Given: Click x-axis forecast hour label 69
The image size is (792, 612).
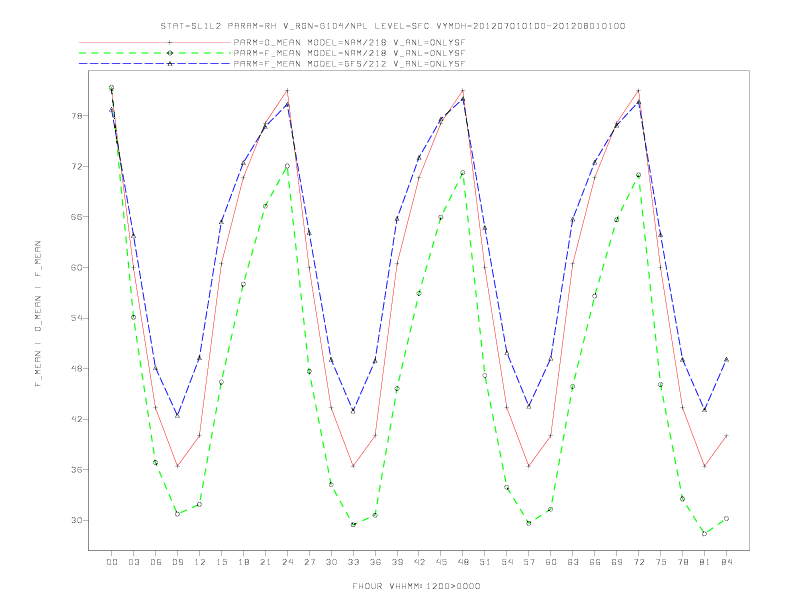Looking at the screenshot, I should [x=617, y=562].
